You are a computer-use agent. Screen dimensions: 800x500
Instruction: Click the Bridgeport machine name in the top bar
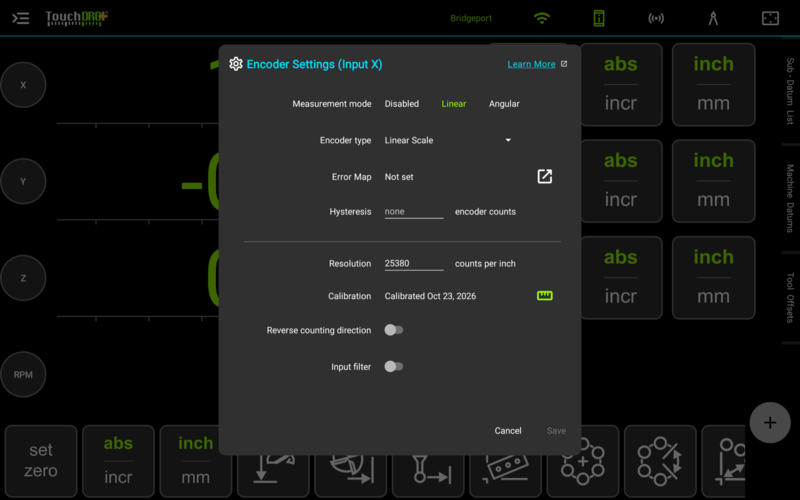(471, 18)
